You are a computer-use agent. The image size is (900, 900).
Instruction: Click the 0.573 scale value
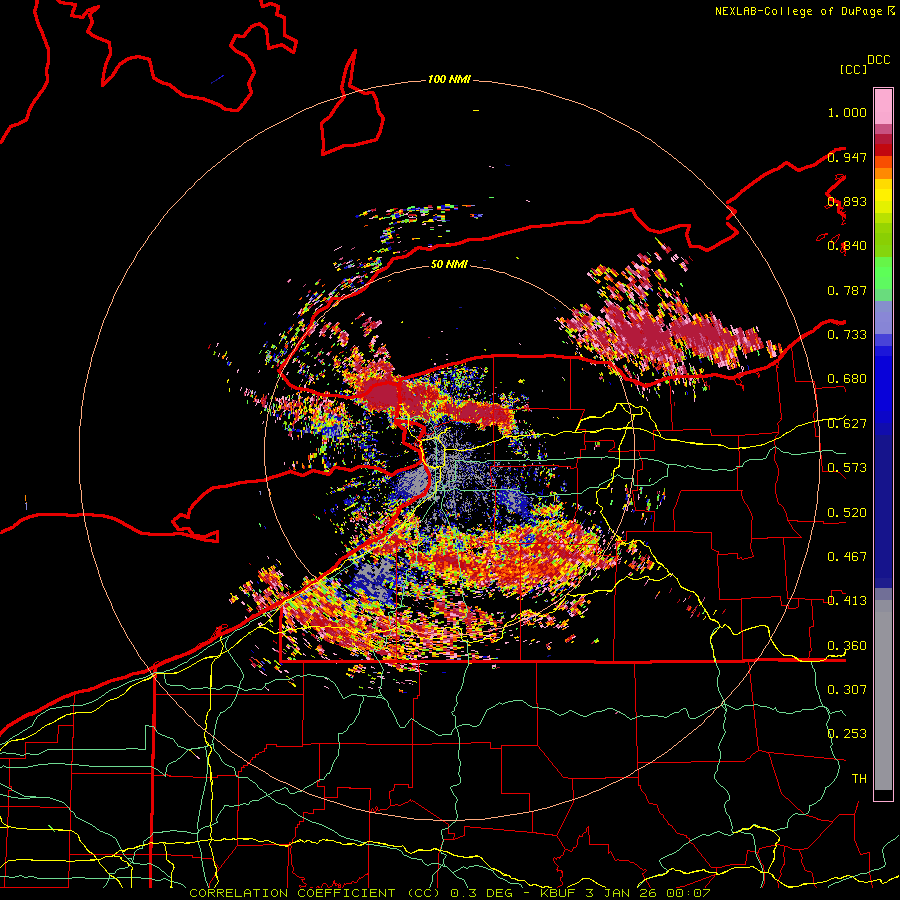pyautogui.click(x=847, y=468)
